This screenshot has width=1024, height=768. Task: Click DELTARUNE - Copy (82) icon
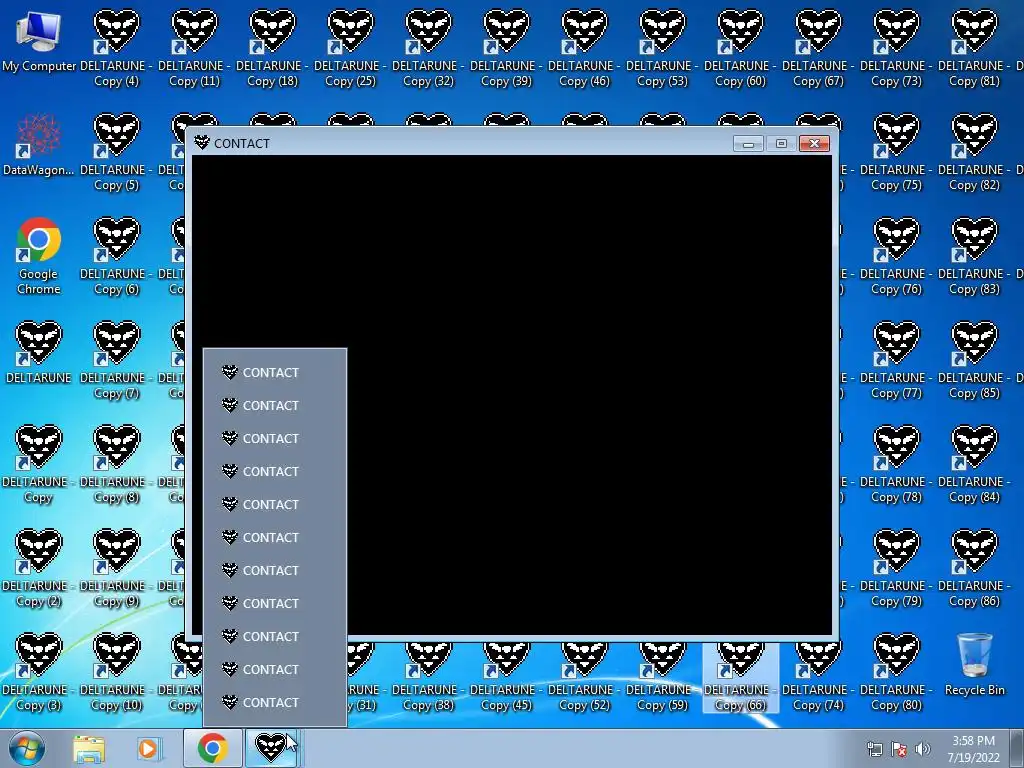point(974,152)
